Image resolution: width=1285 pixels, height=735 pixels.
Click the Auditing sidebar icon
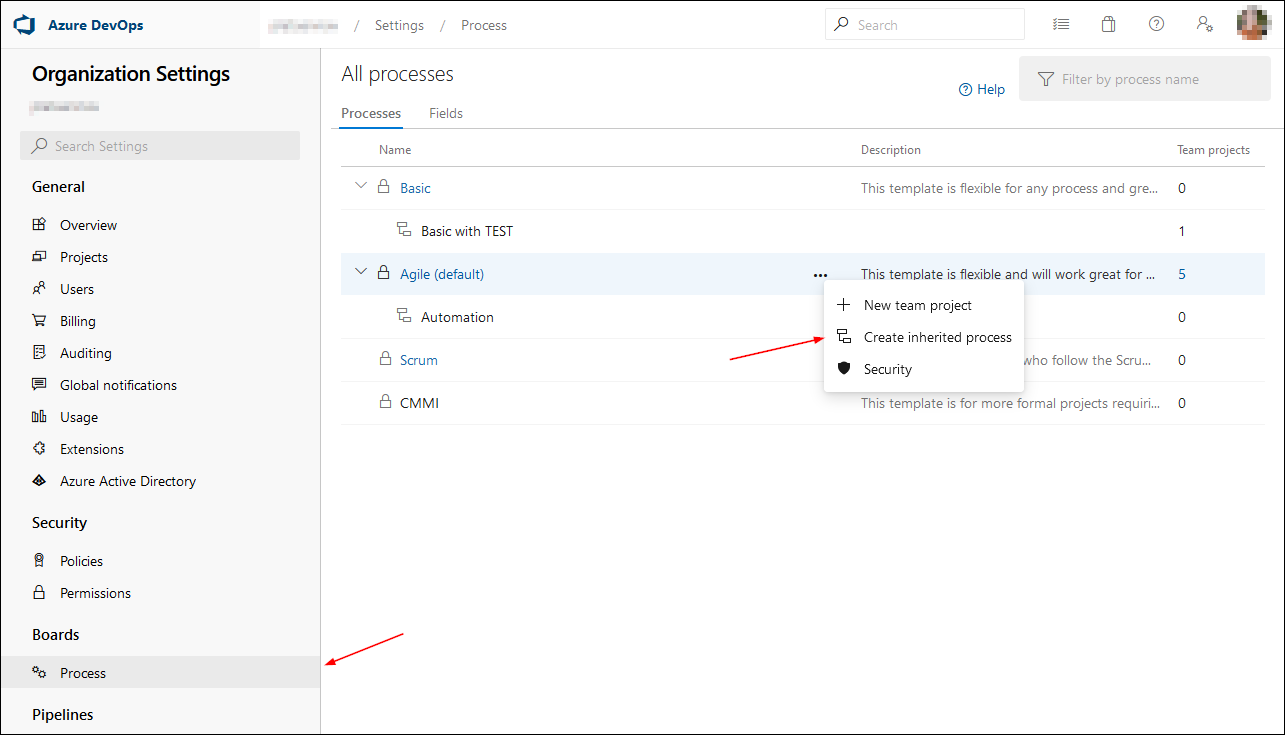click(39, 353)
